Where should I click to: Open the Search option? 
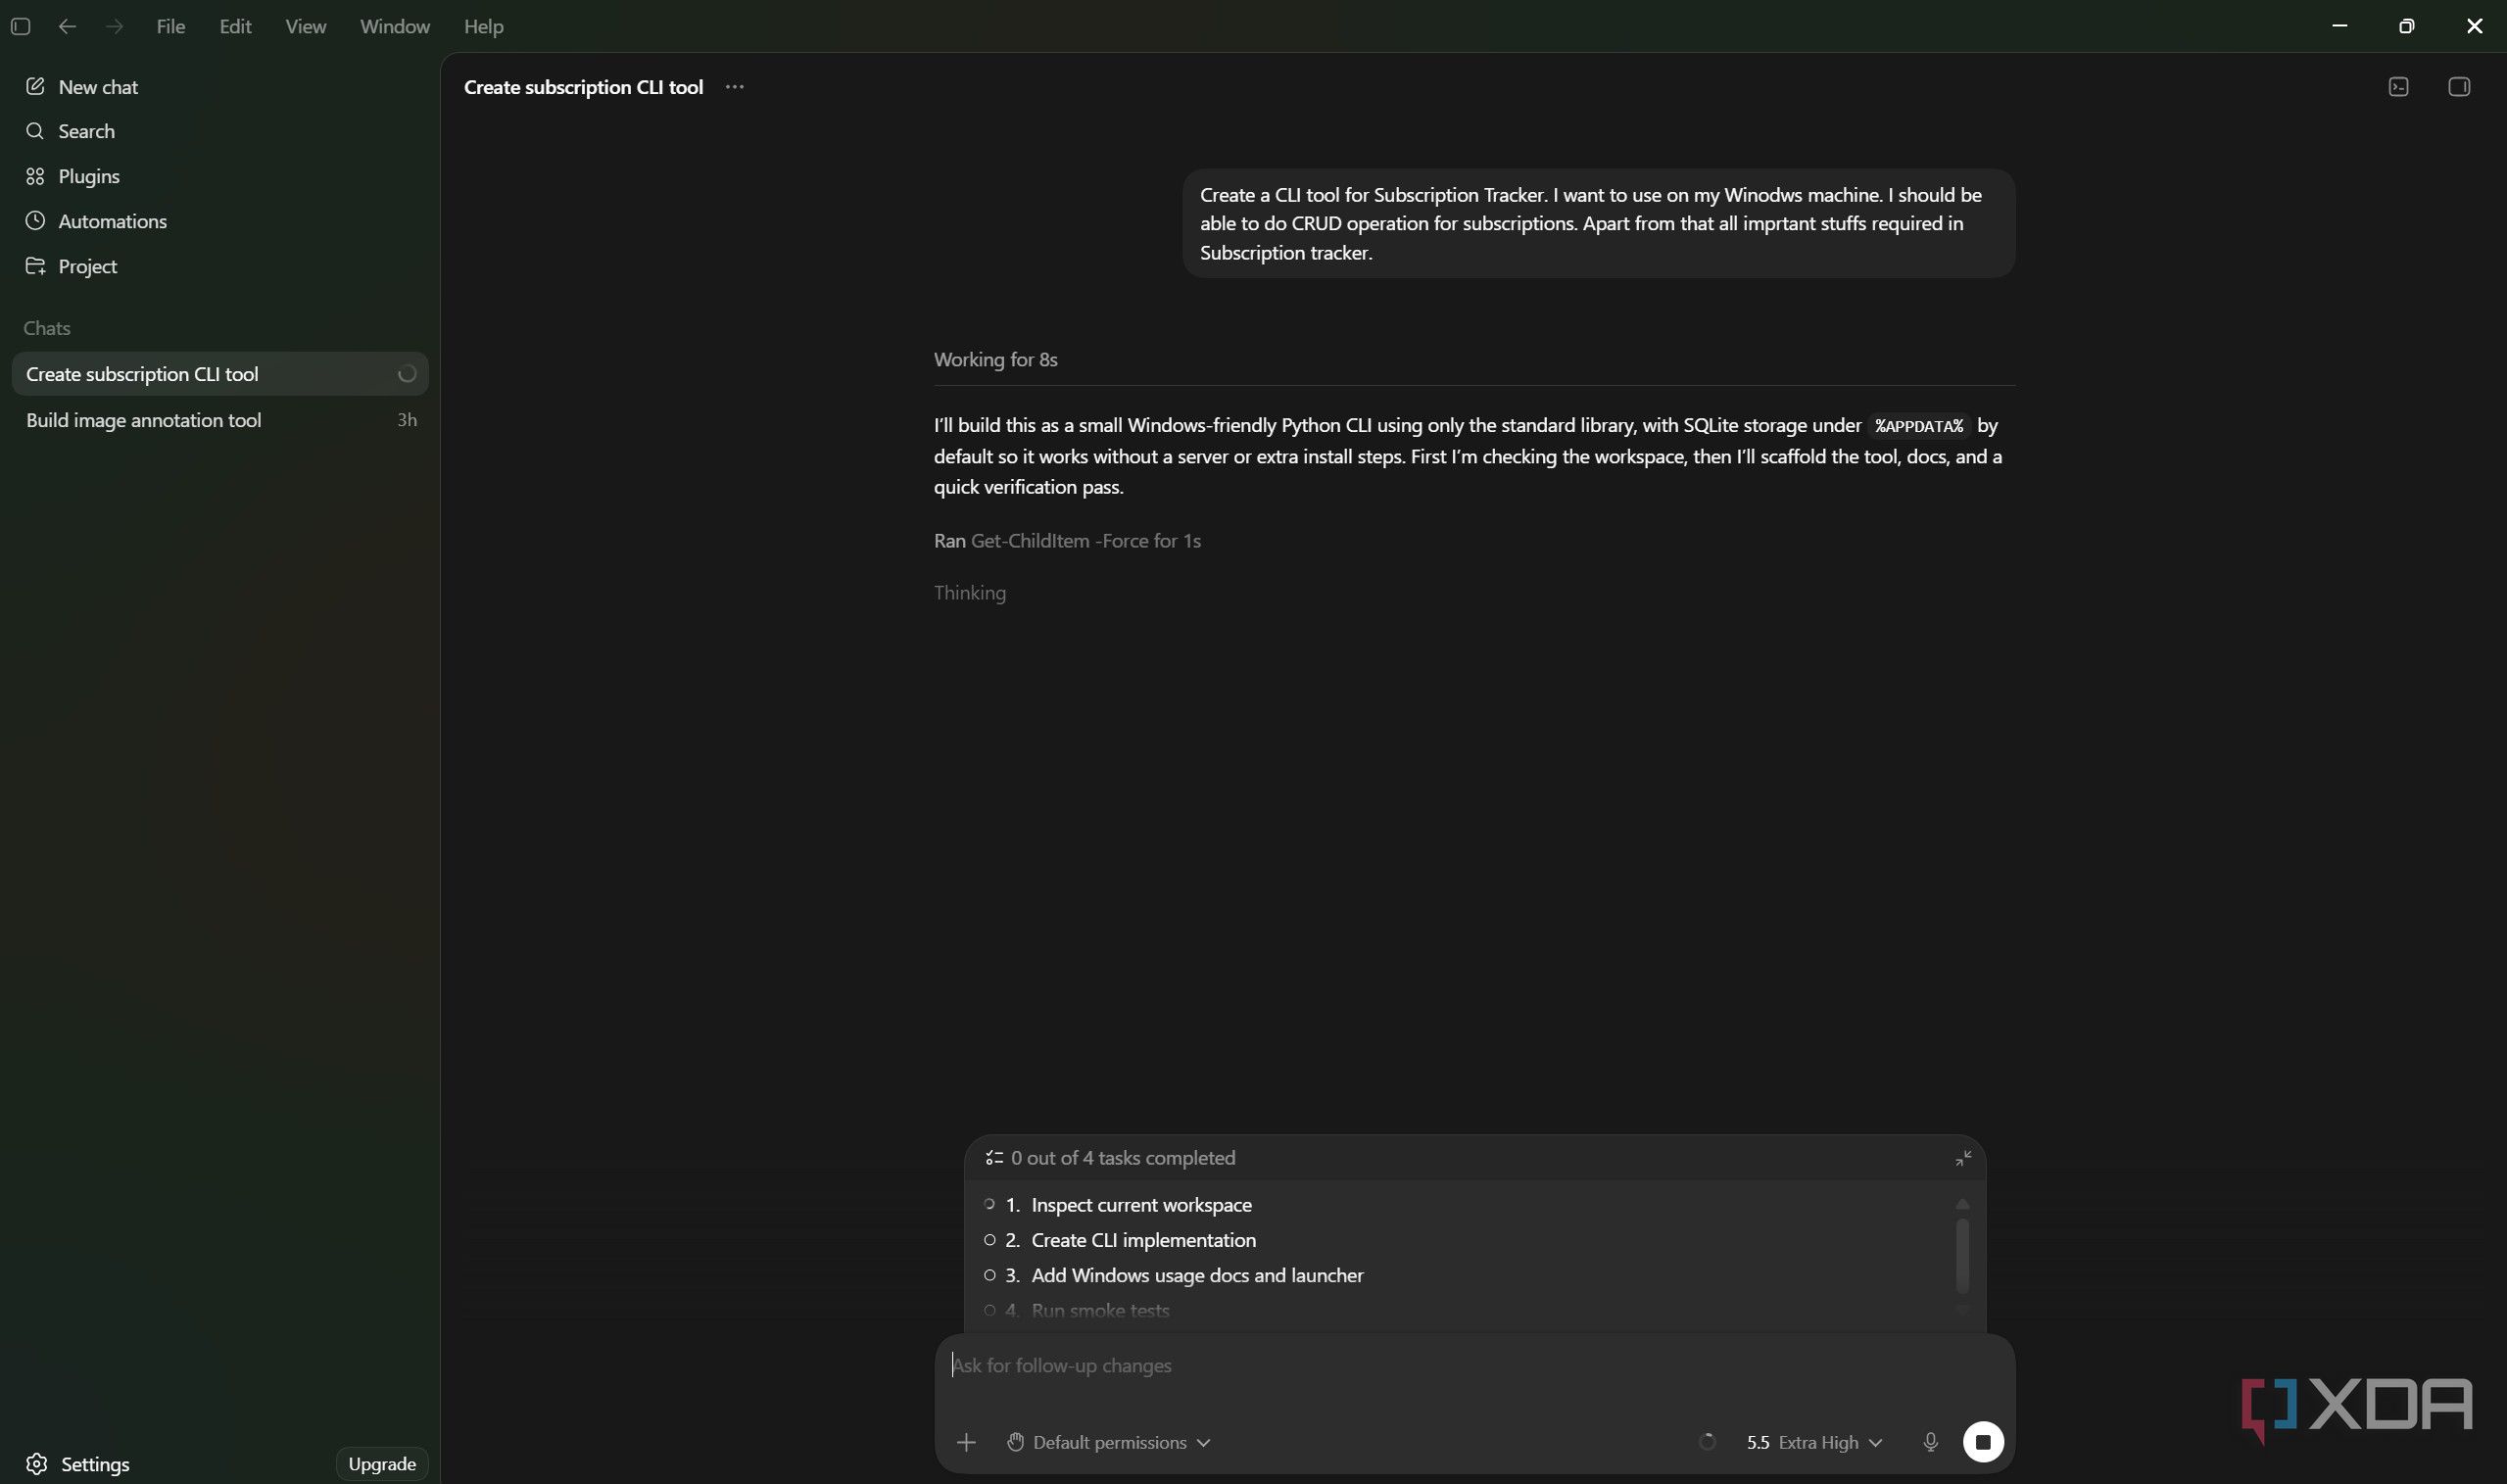click(70, 131)
